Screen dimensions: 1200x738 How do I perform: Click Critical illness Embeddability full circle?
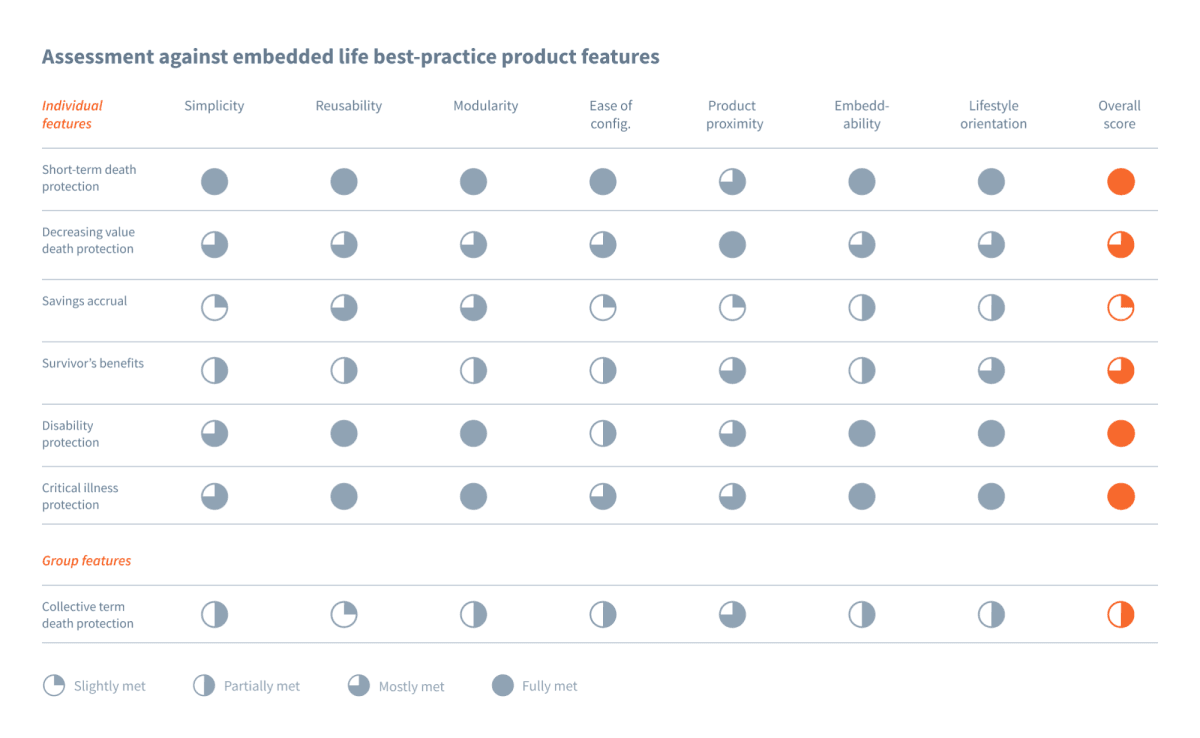862,496
